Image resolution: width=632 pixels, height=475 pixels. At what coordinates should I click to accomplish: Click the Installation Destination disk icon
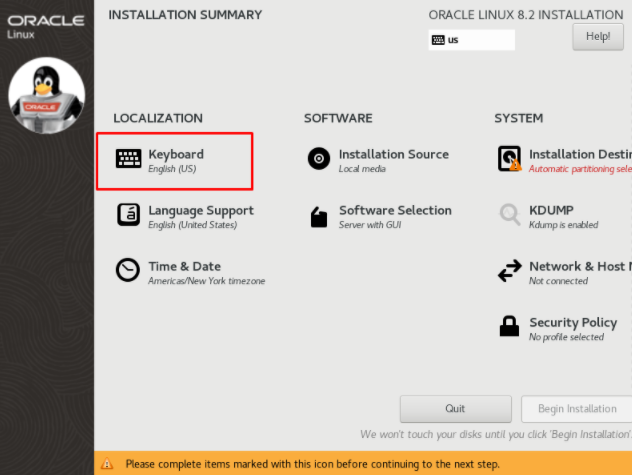[x=509, y=158]
